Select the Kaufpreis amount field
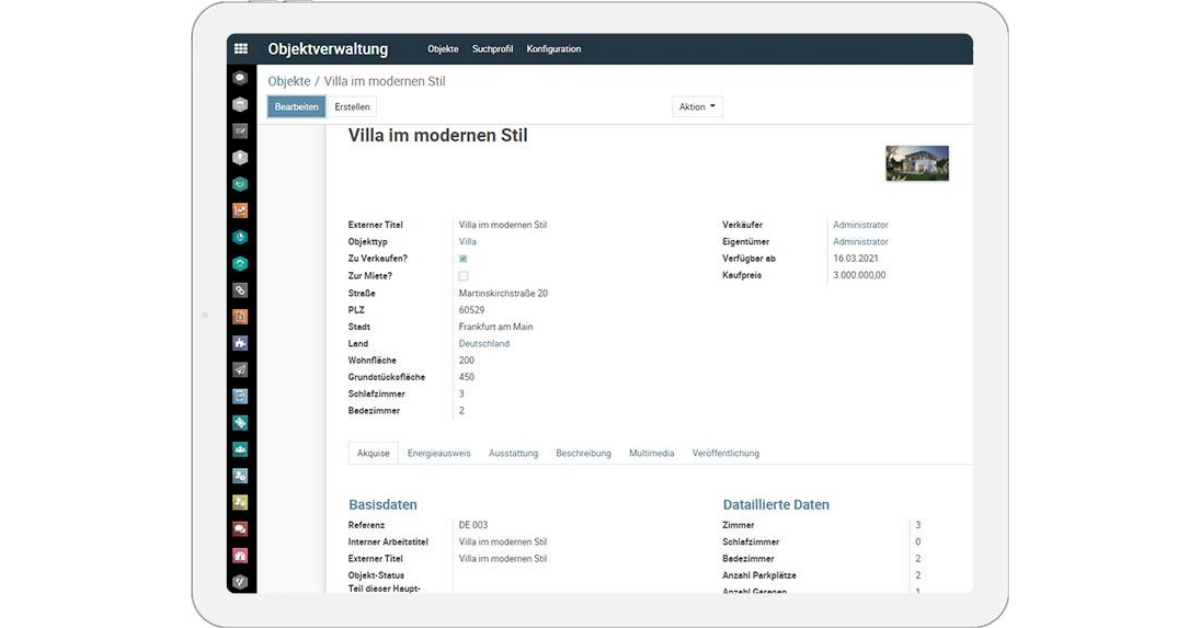1200x628 pixels. click(x=860, y=275)
